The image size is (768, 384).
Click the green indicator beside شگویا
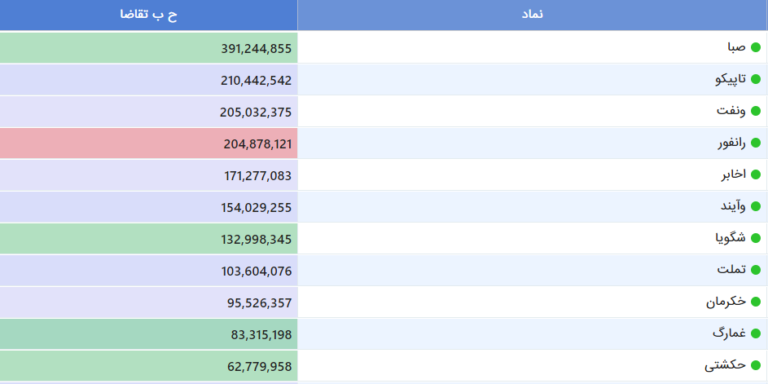click(756, 239)
